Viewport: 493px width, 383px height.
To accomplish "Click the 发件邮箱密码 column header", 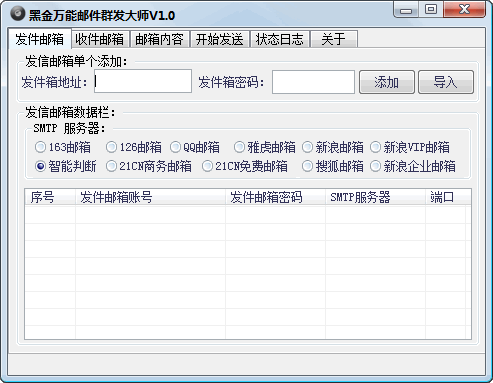I will click(x=275, y=197).
